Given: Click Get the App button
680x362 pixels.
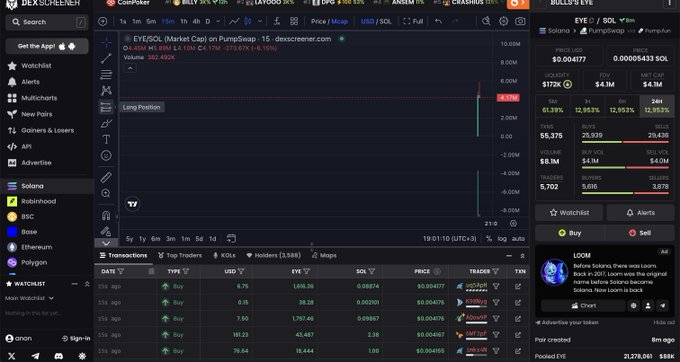Looking at the screenshot, I should pyautogui.click(x=47, y=46).
